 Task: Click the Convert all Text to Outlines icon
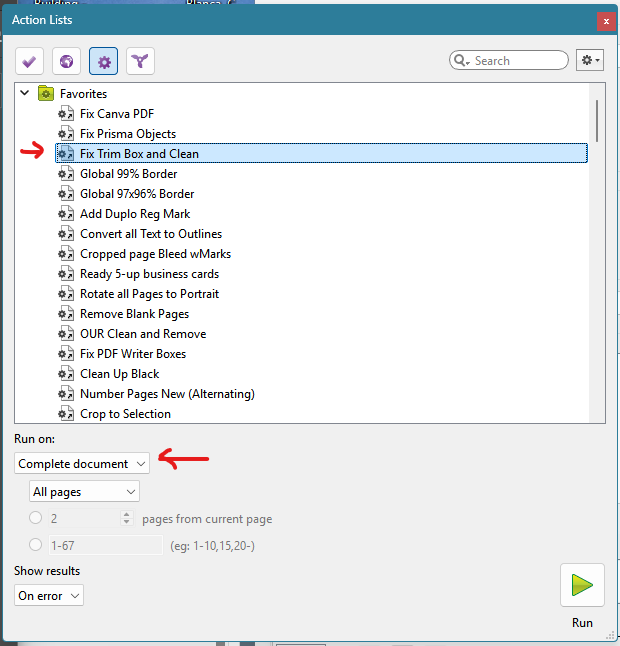(66, 233)
